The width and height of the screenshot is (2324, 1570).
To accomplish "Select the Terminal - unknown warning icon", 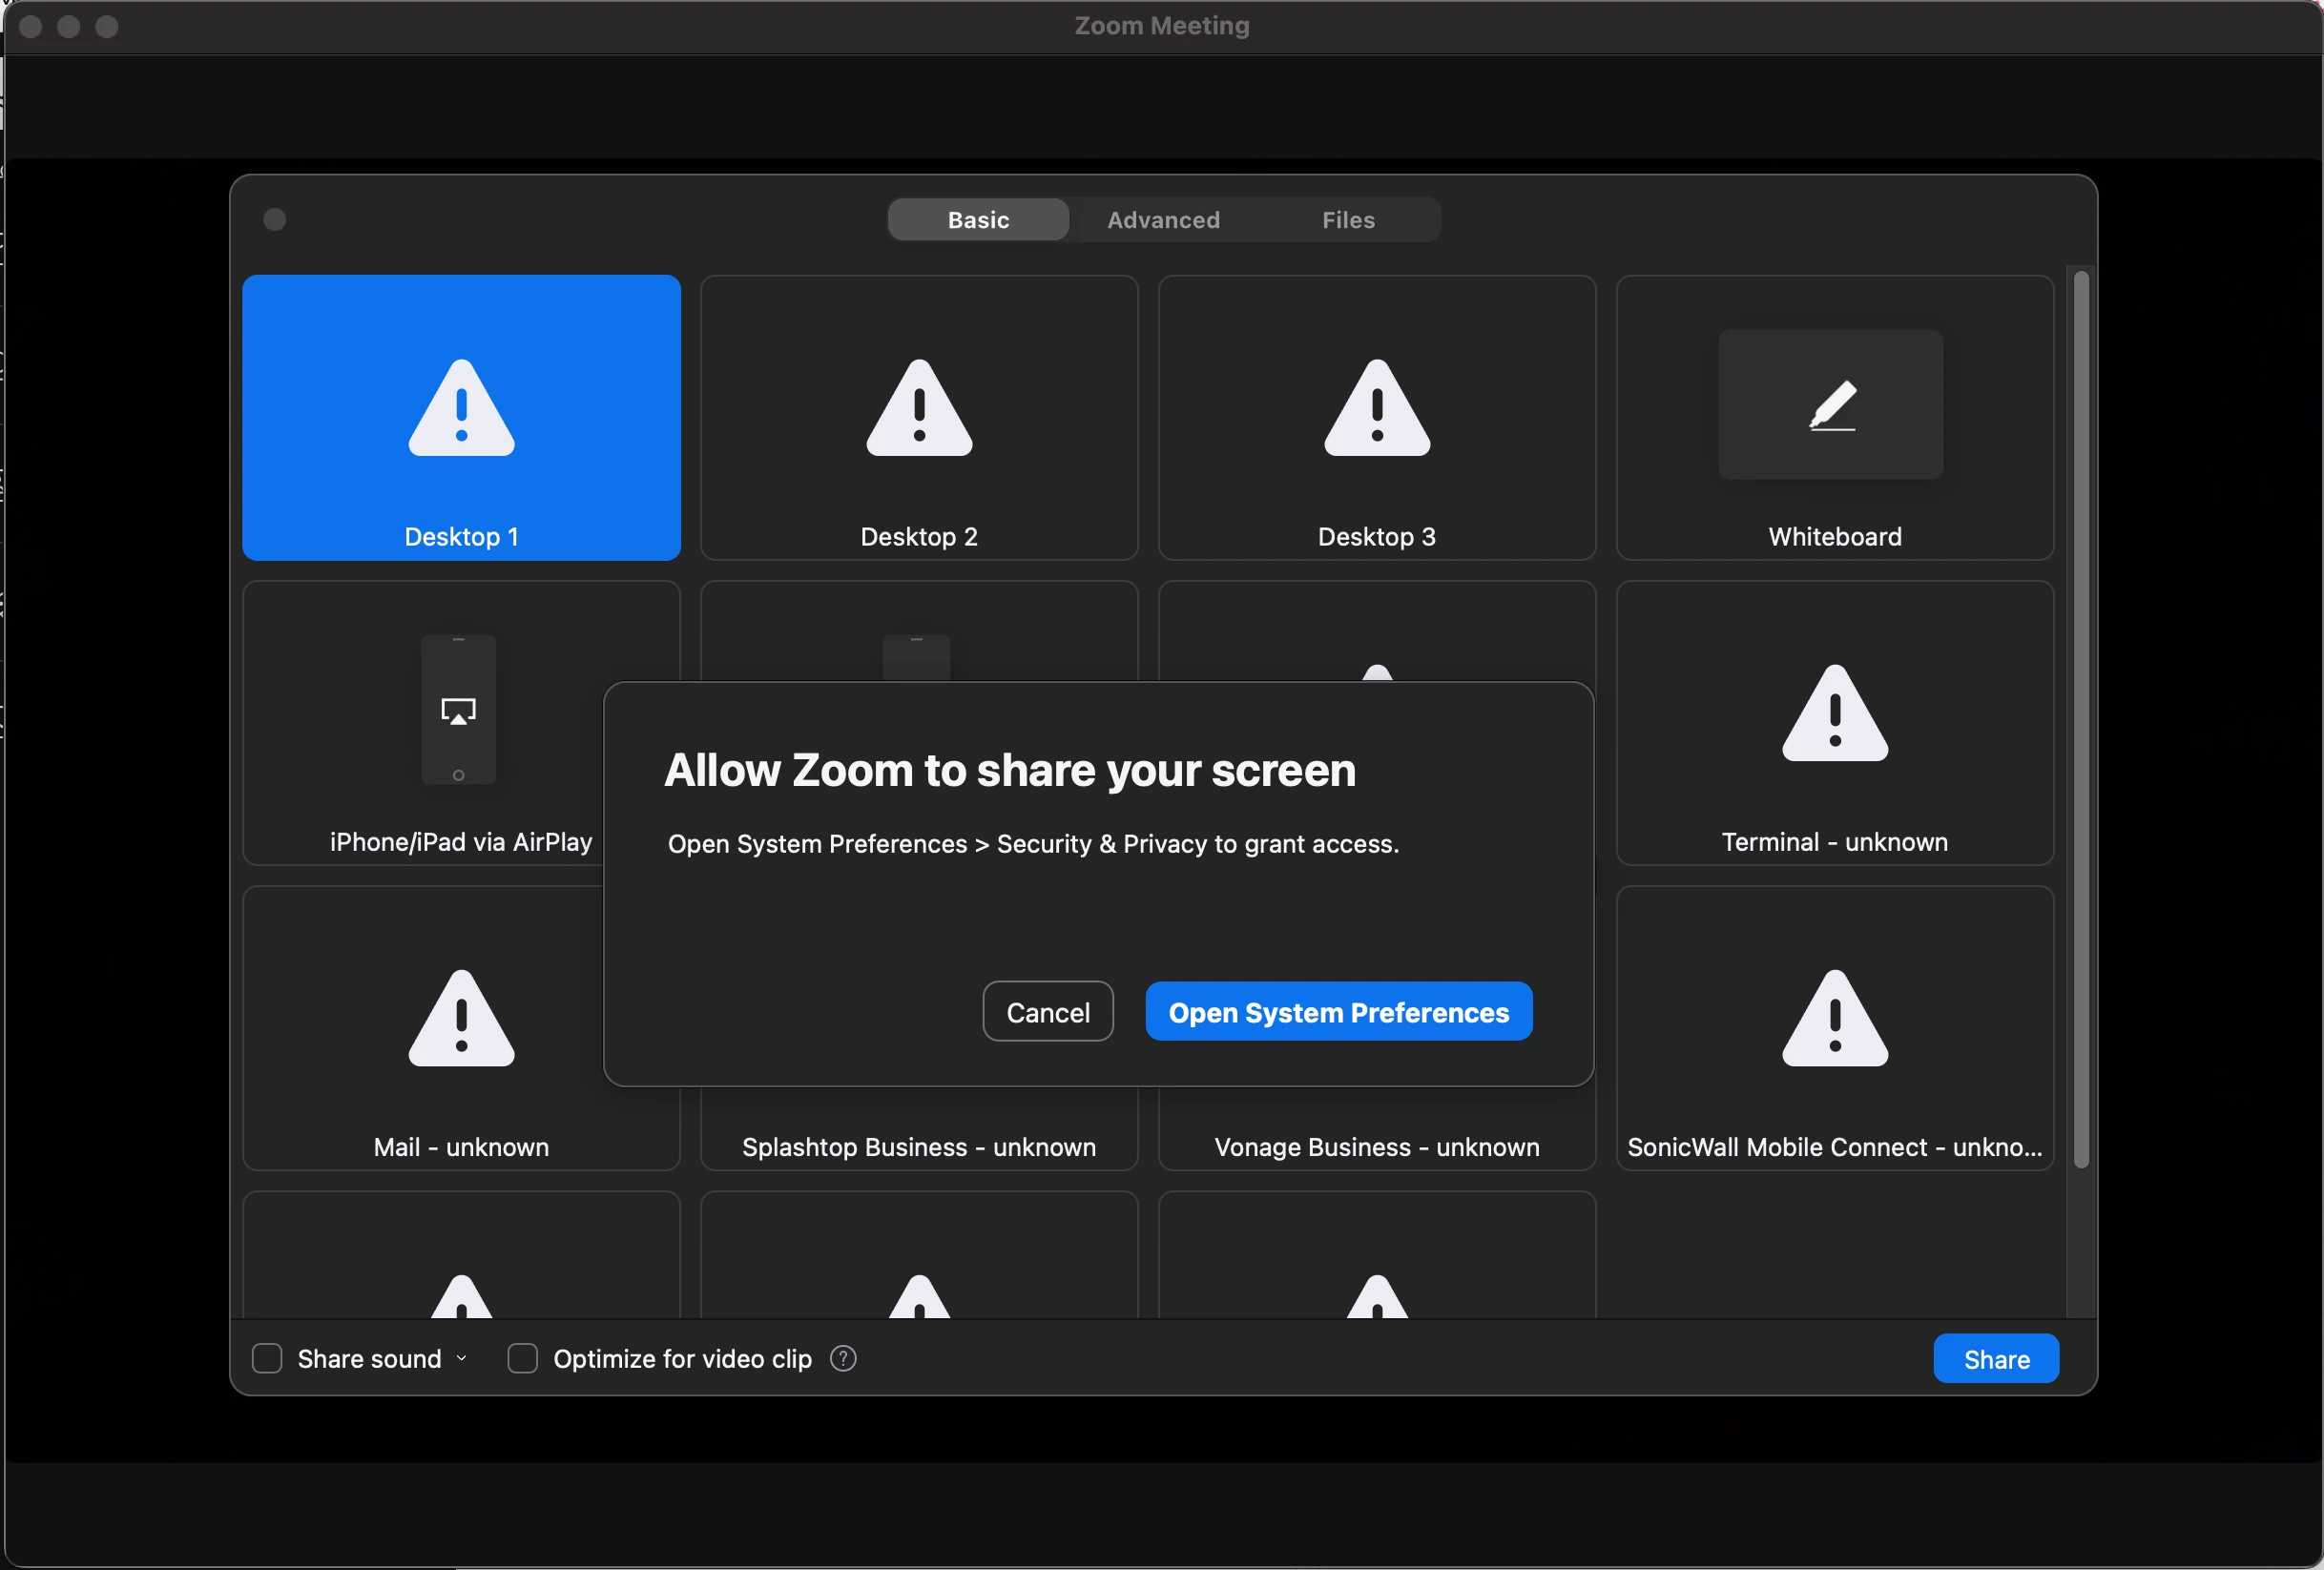I will (1834, 713).
